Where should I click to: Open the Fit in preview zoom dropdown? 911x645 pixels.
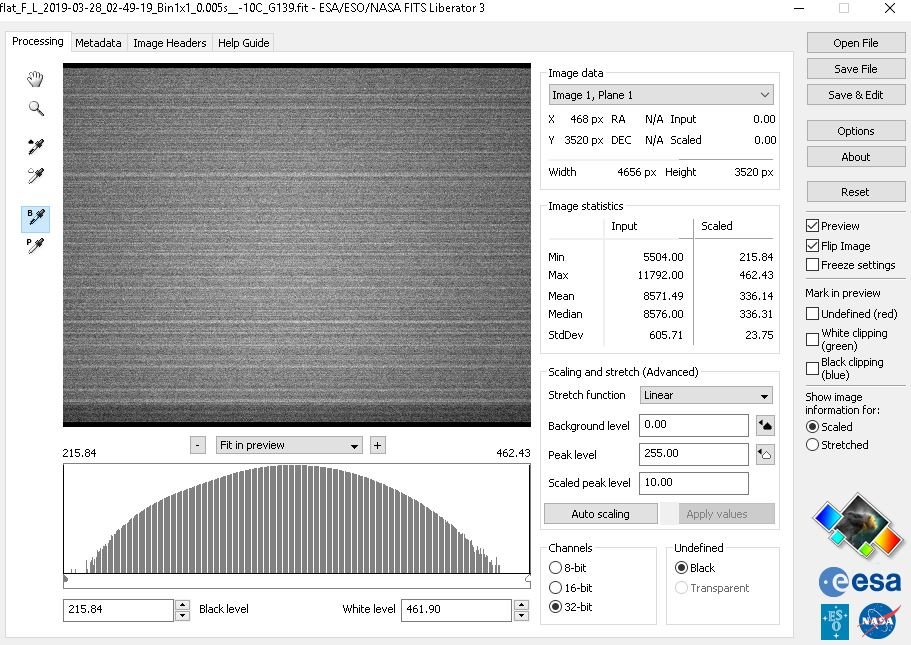pyautogui.click(x=289, y=446)
